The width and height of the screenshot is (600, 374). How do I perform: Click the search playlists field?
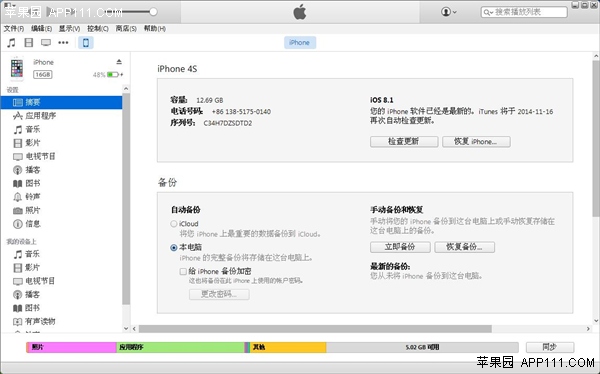(524, 12)
